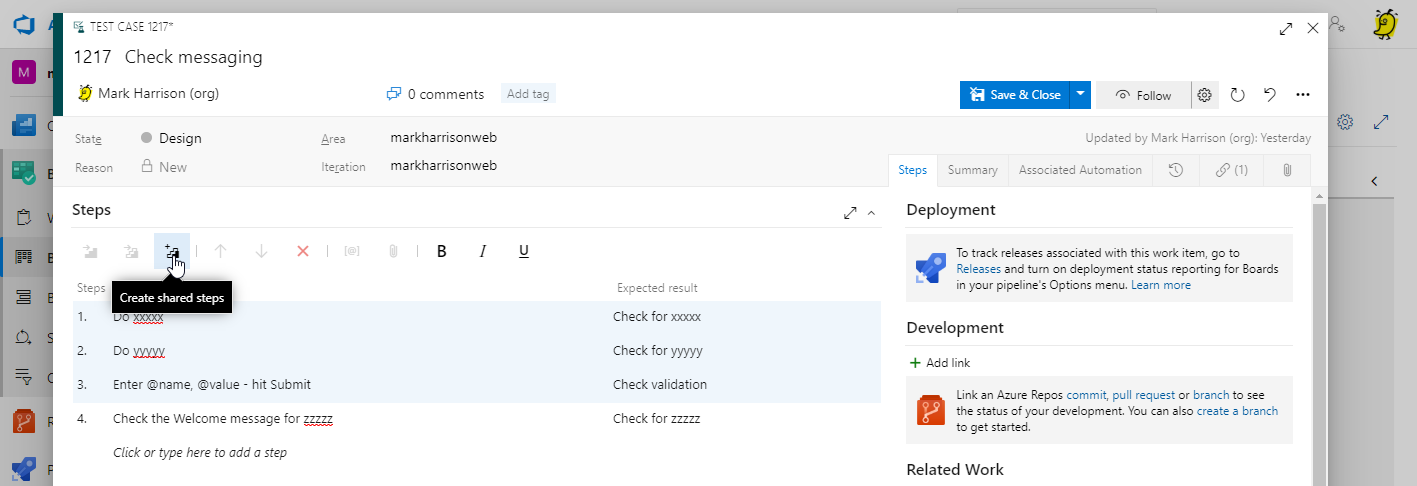This screenshot has height=486, width=1417.
Task: Refresh the work item
Action: pos(1237,95)
